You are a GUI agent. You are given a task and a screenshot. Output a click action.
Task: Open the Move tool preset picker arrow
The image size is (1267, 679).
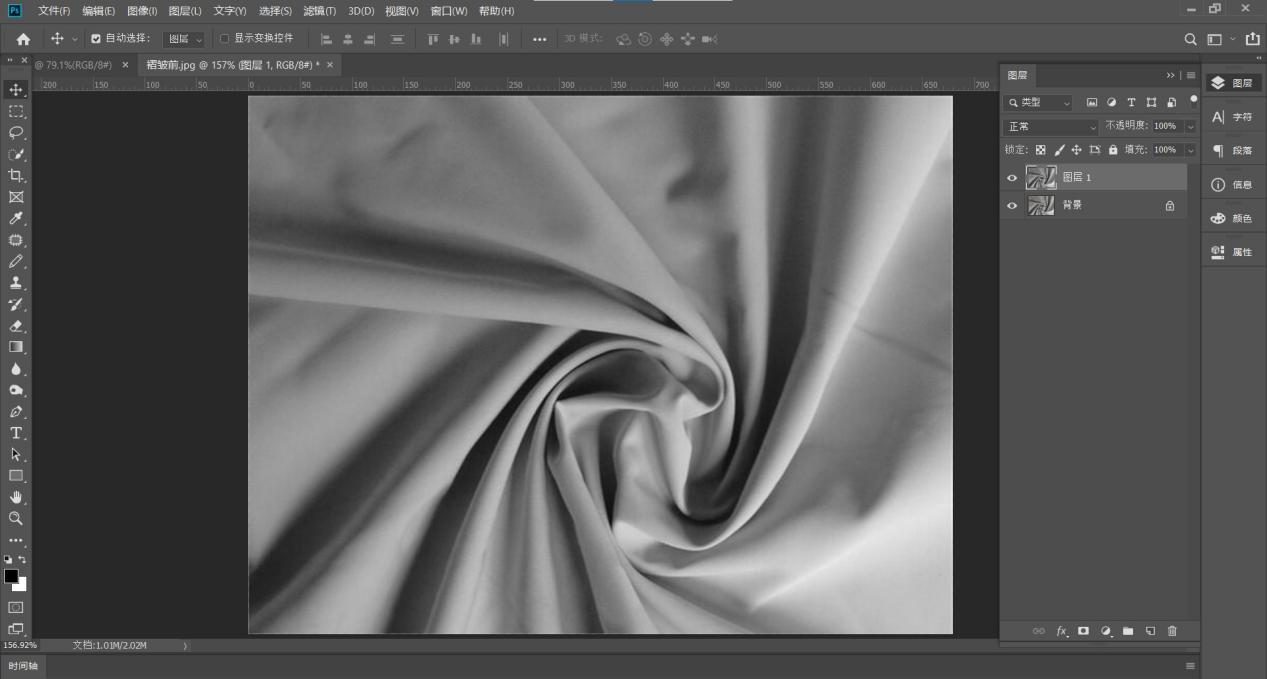coord(75,39)
